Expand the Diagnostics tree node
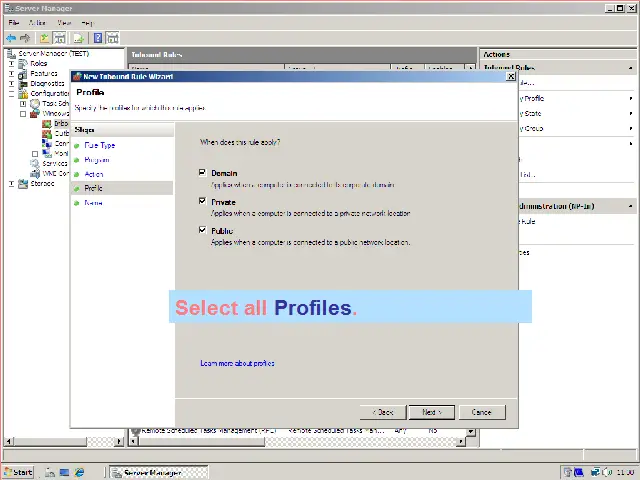 [x=11, y=84]
